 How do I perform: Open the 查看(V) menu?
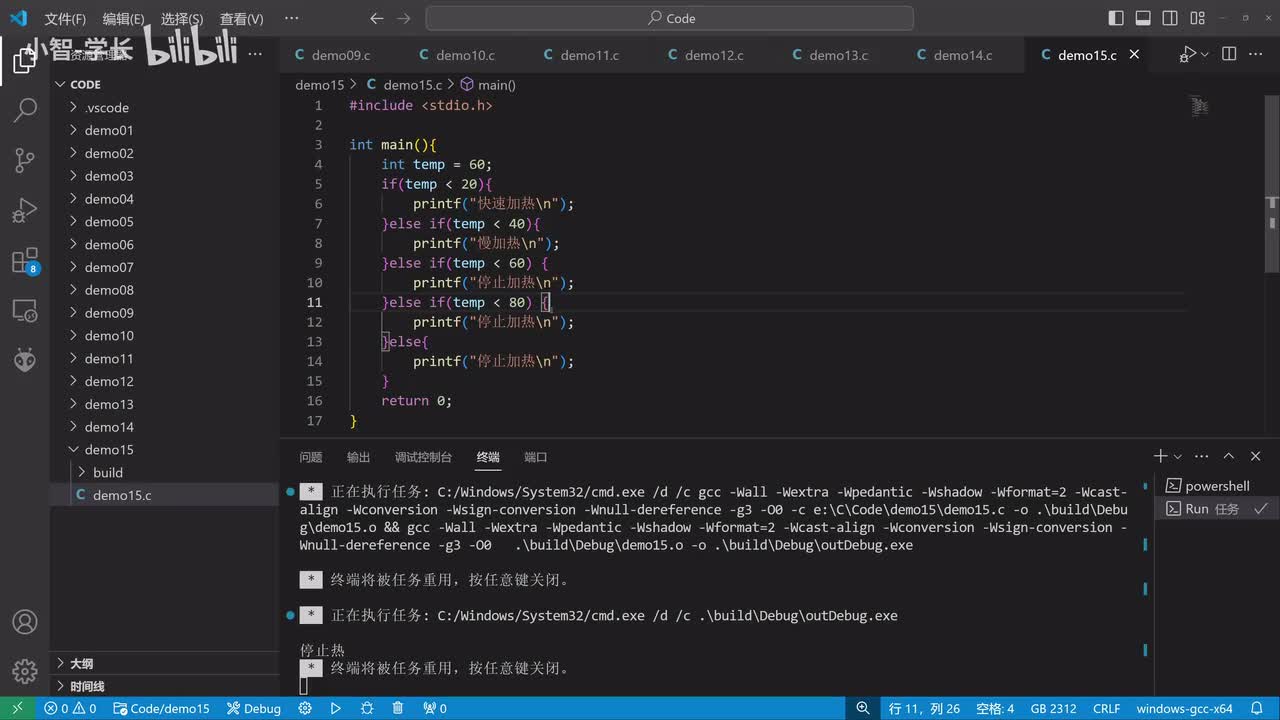pyautogui.click(x=241, y=19)
